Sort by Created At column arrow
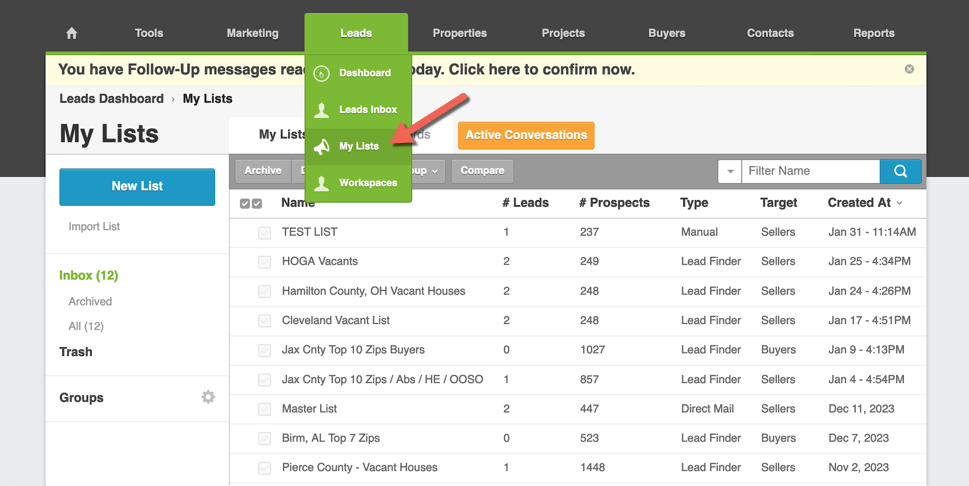This screenshot has height=486, width=969. (x=899, y=203)
